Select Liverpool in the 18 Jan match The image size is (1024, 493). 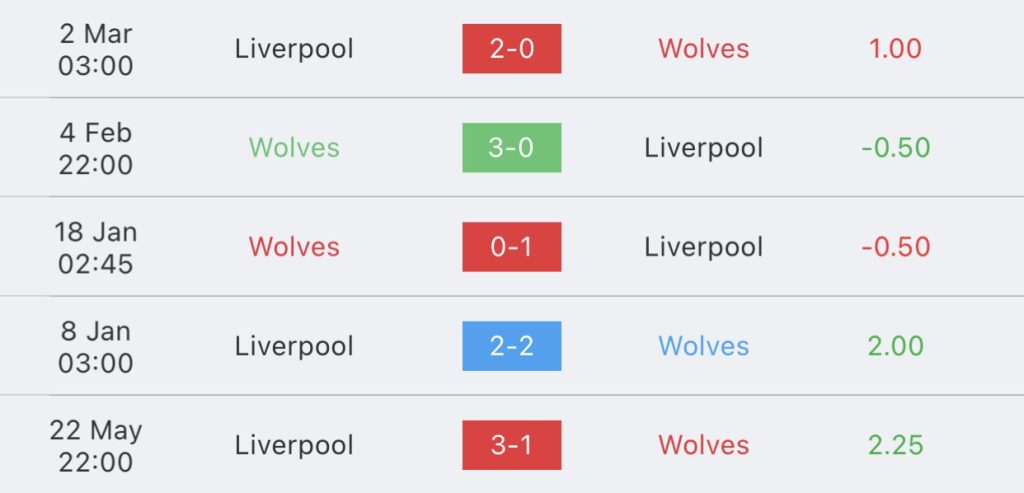[703, 247]
